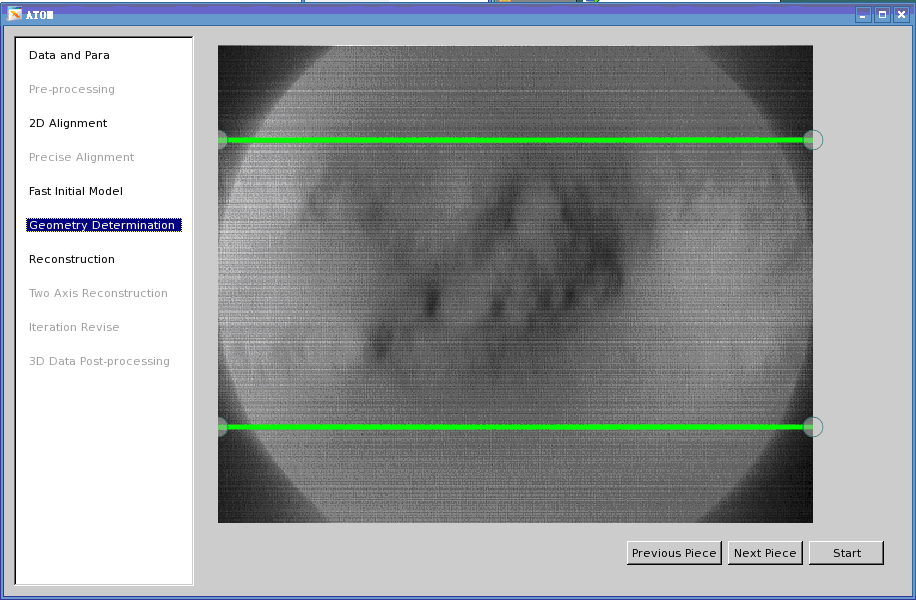Select Precise Alignment in the sidebar

81,157
